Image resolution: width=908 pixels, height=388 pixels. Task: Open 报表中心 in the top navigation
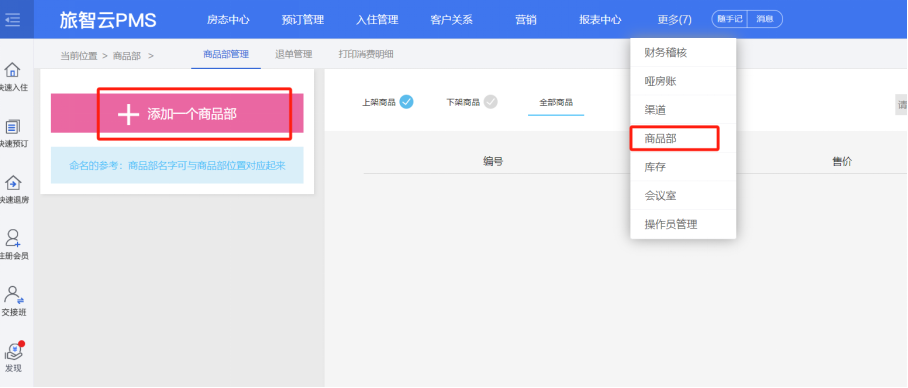[600, 20]
